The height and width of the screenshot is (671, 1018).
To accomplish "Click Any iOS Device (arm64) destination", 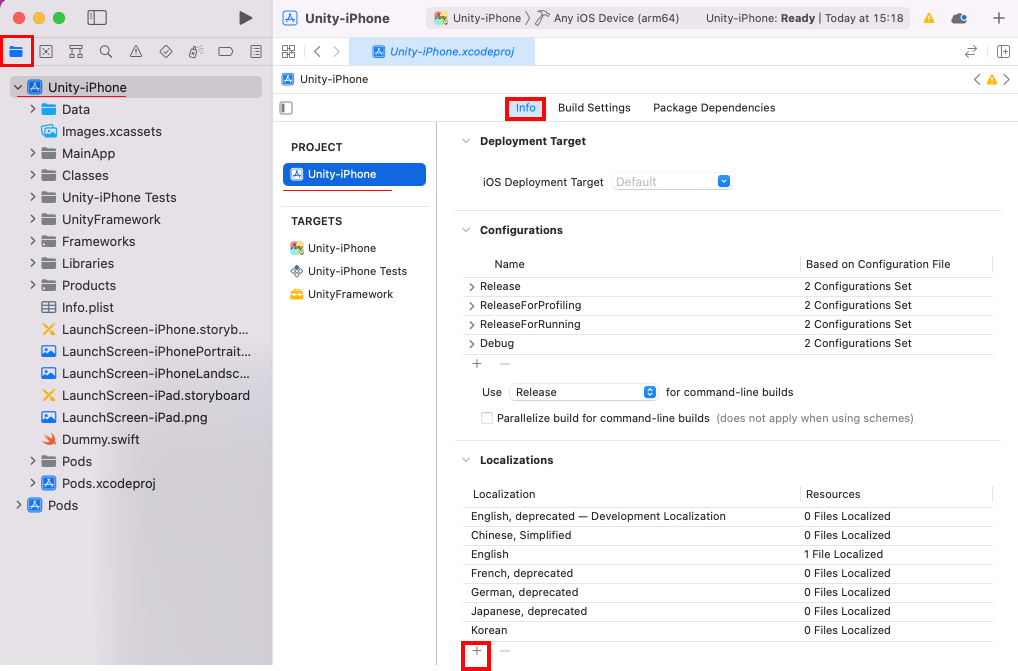I will click(607, 18).
